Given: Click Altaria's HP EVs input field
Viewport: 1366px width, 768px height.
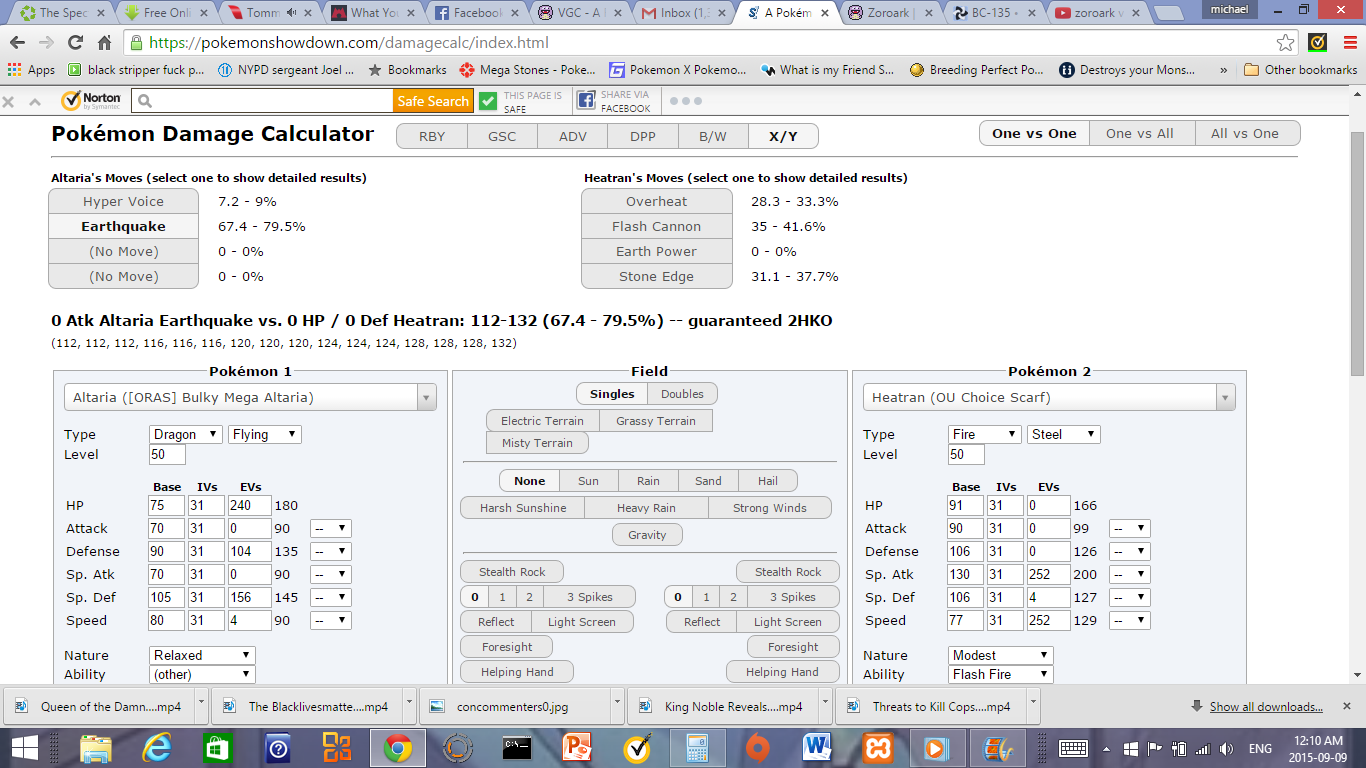Looking at the screenshot, I should coord(250,505).
